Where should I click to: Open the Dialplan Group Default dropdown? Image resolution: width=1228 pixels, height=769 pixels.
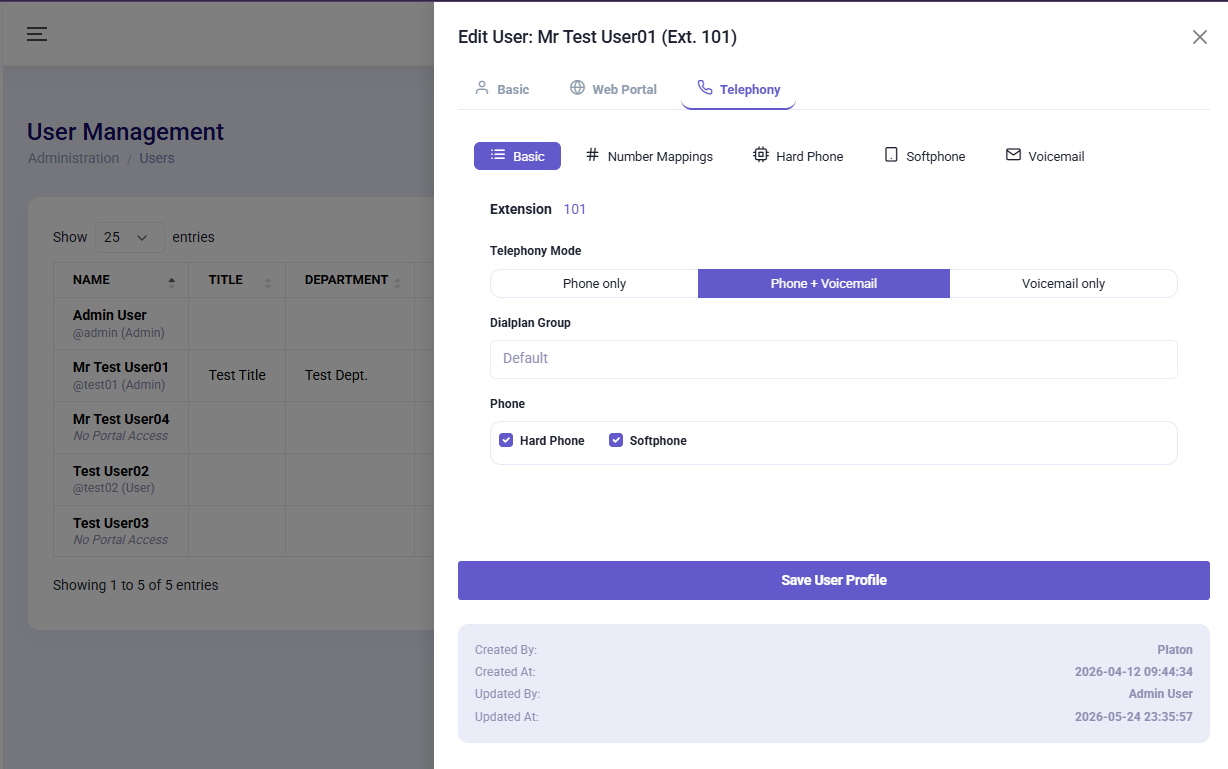coord(834,359)
